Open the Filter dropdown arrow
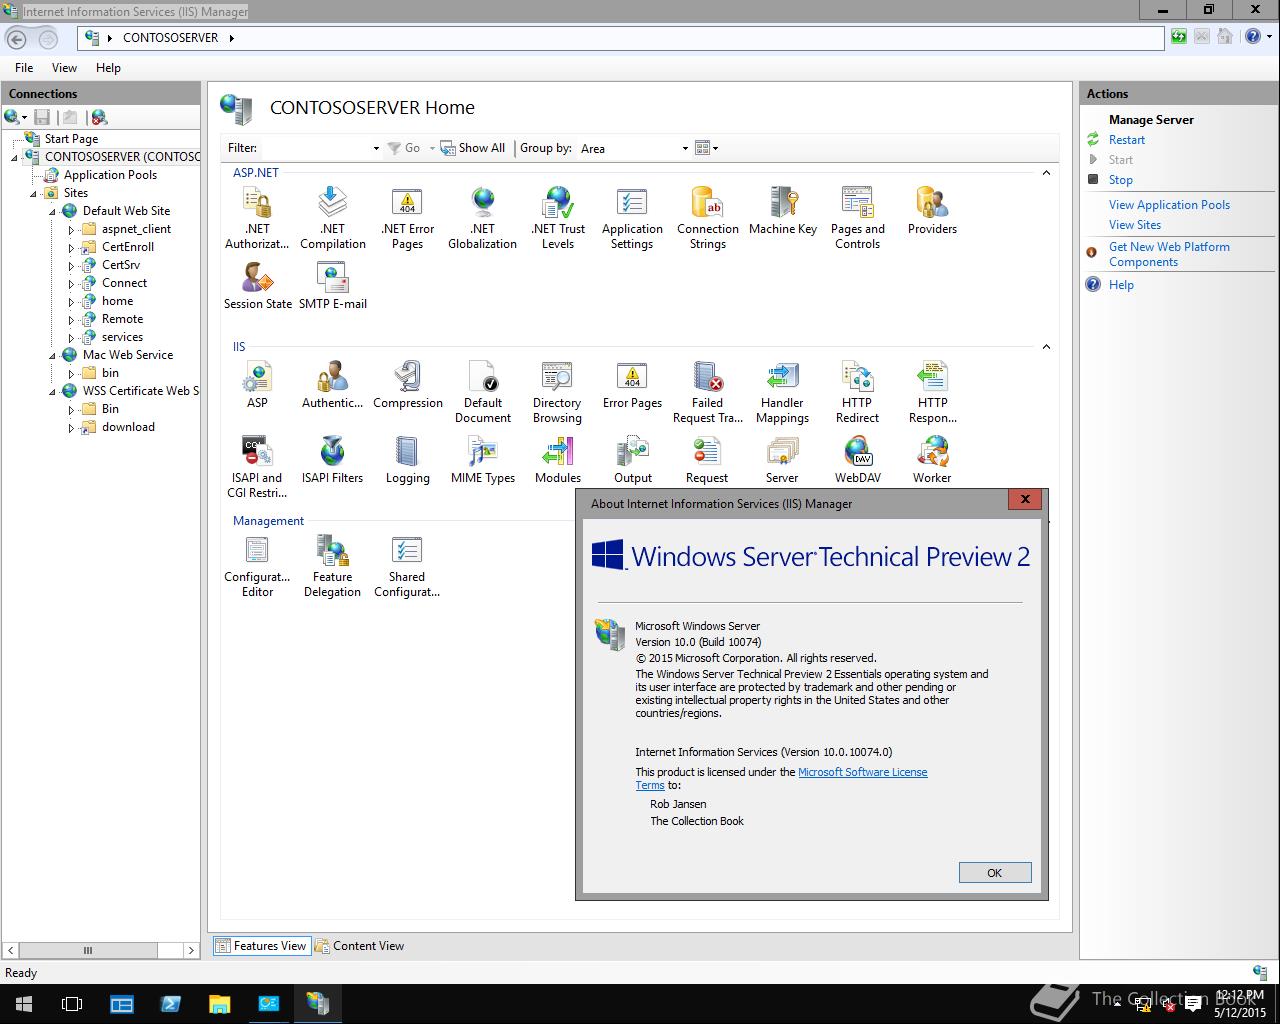The image size is (1280, 1024). tap(376, 148)
